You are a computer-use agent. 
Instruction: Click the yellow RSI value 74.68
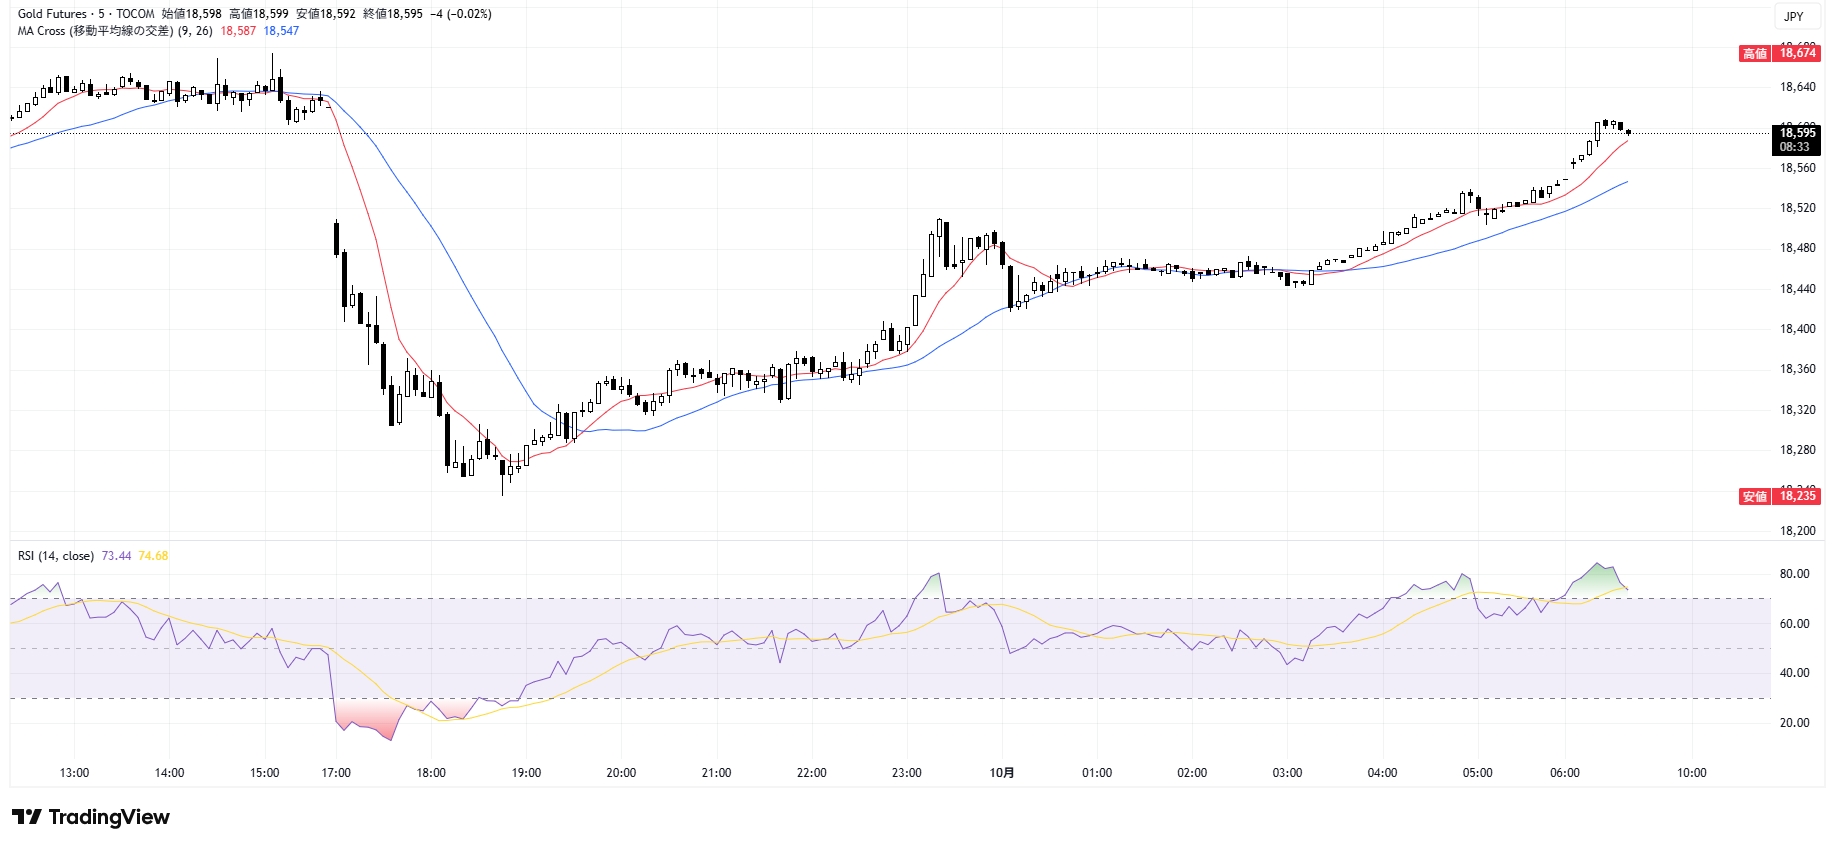pos(153,556)
